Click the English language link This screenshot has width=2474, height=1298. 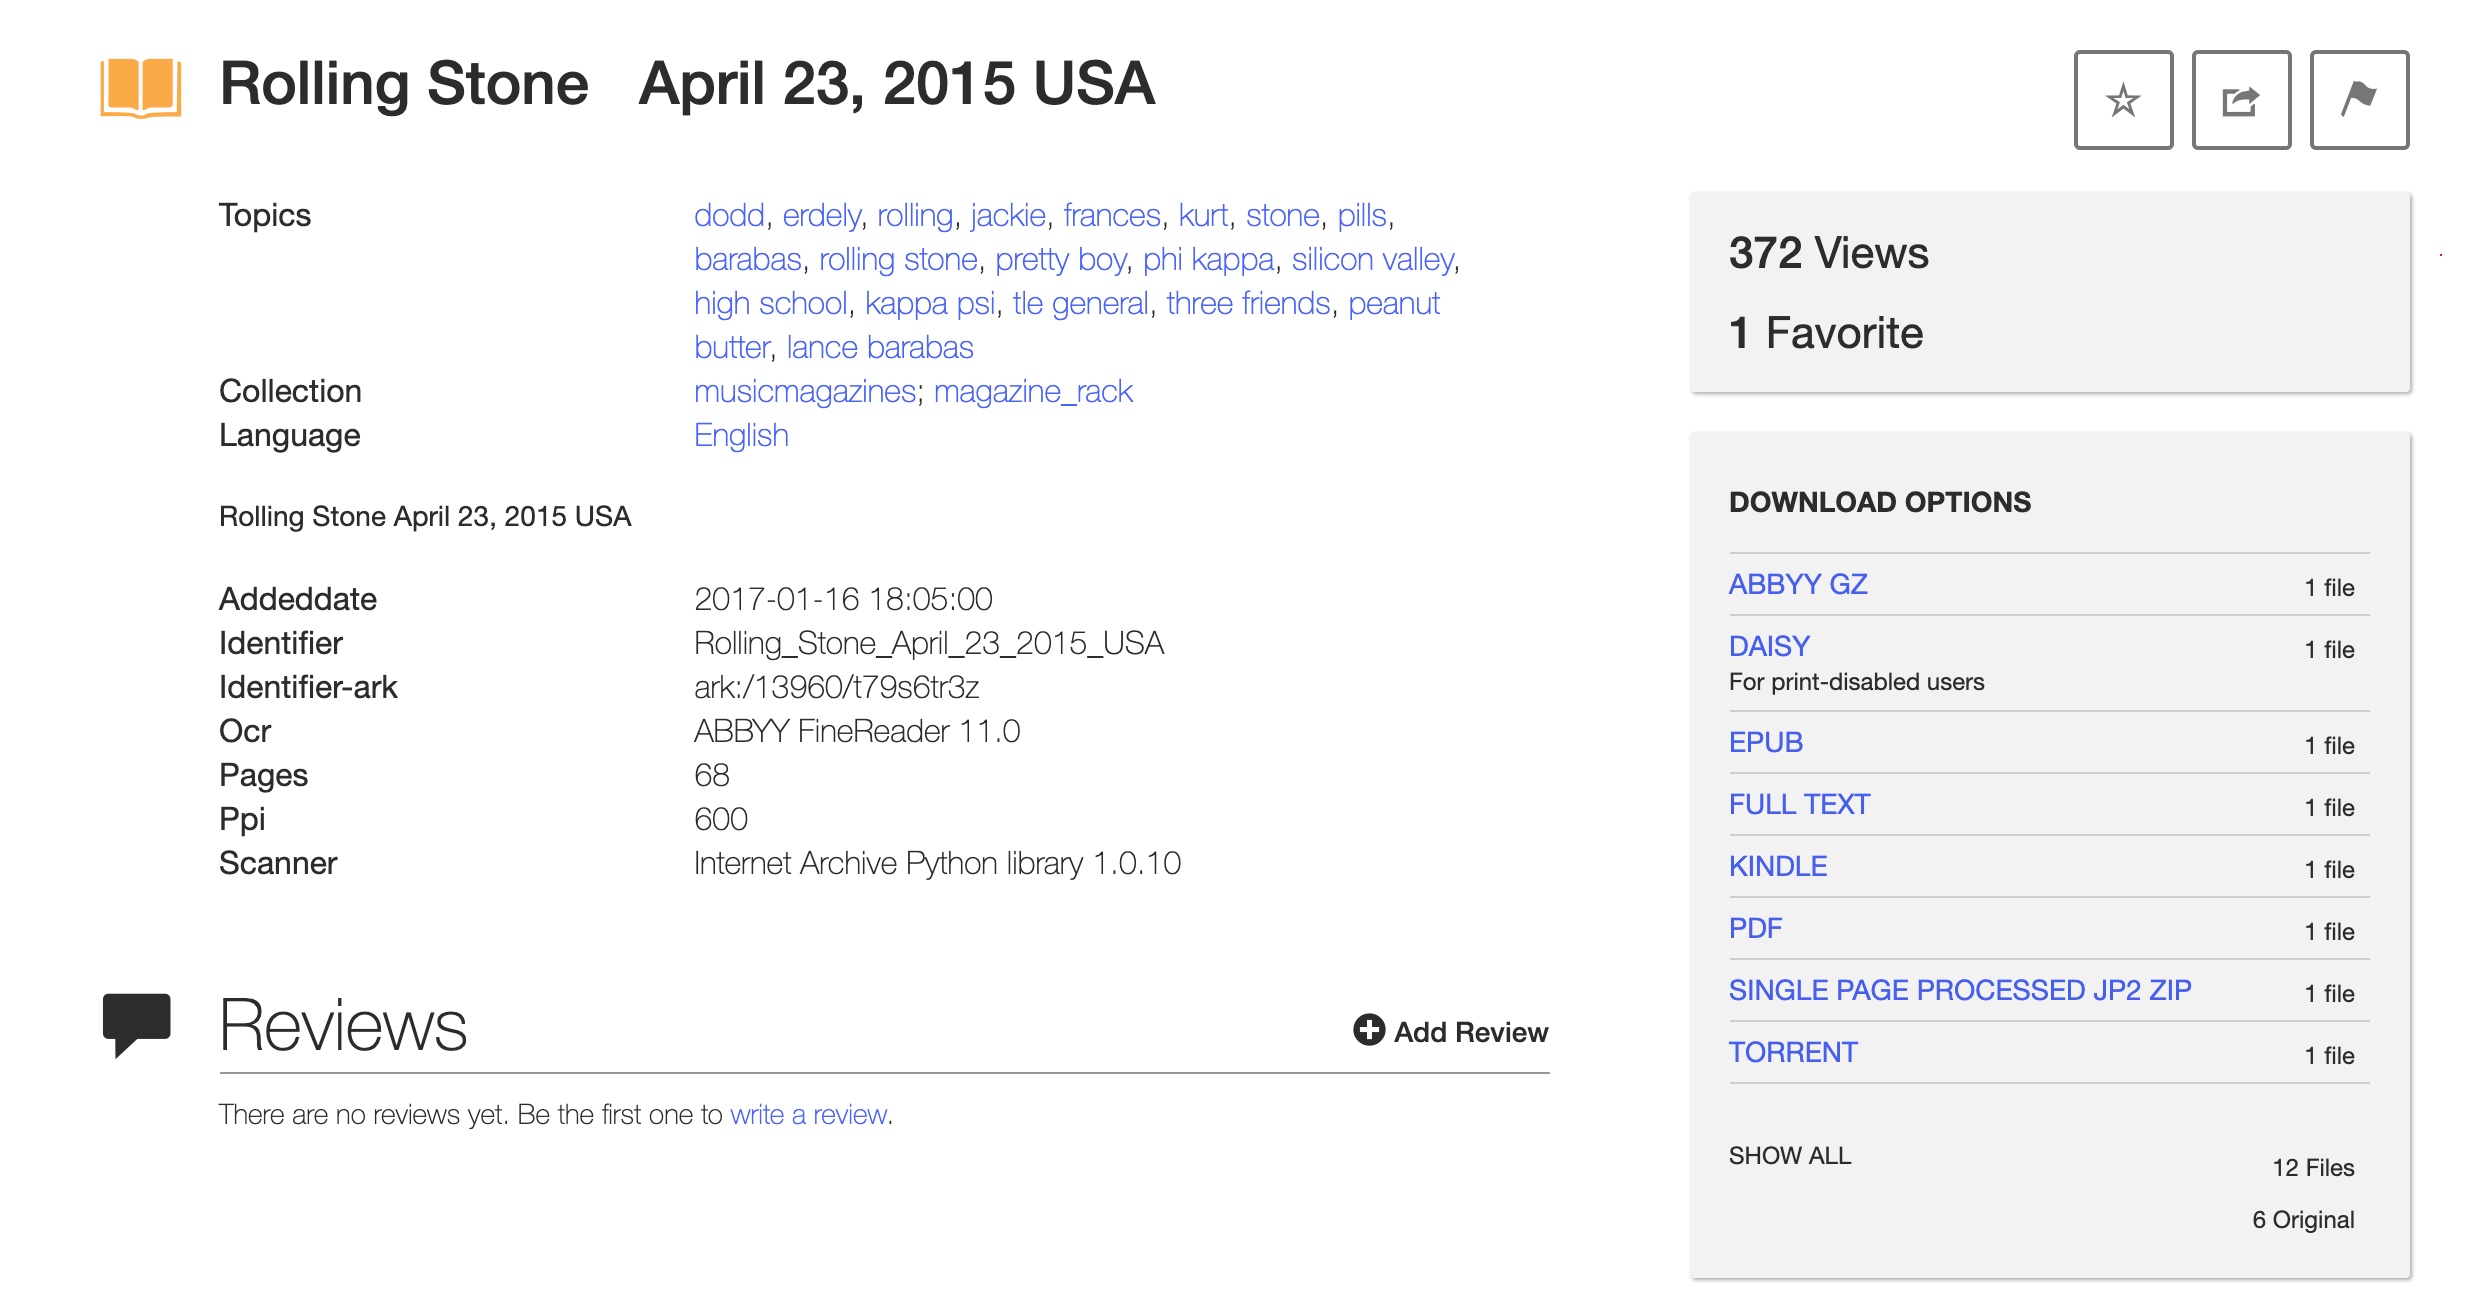[741, 435]
